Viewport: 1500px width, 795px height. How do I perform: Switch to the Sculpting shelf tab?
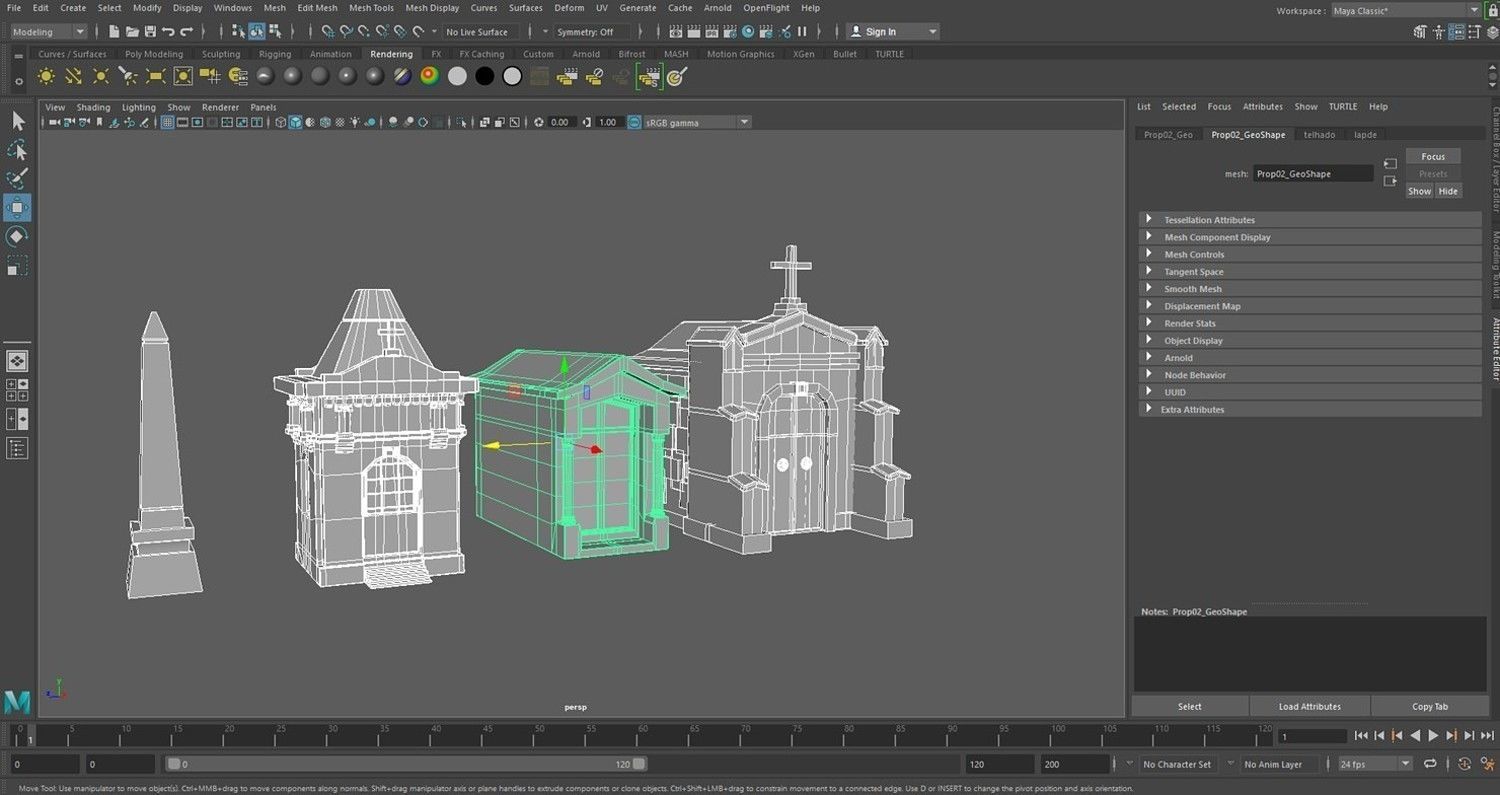pos(221,54)
